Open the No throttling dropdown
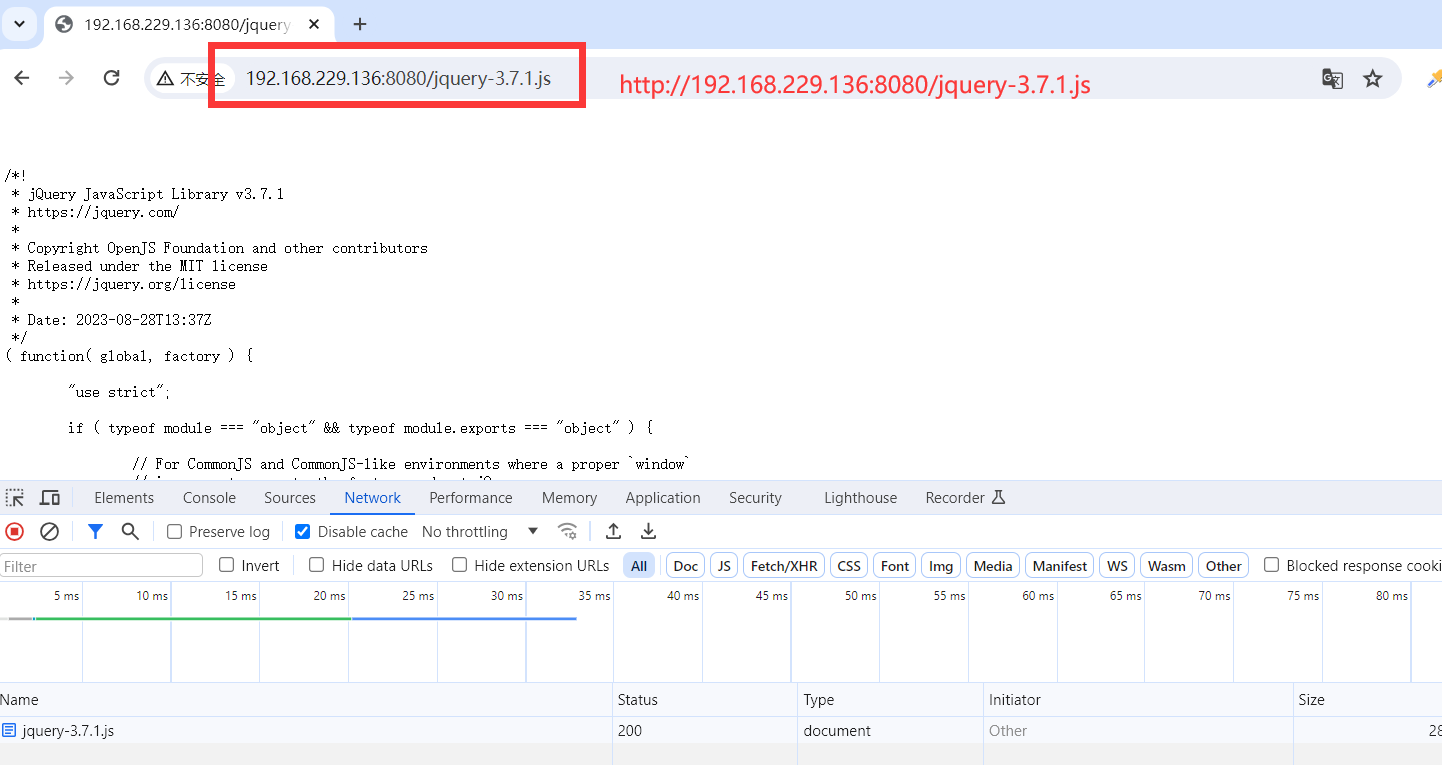 click(480, 532)
